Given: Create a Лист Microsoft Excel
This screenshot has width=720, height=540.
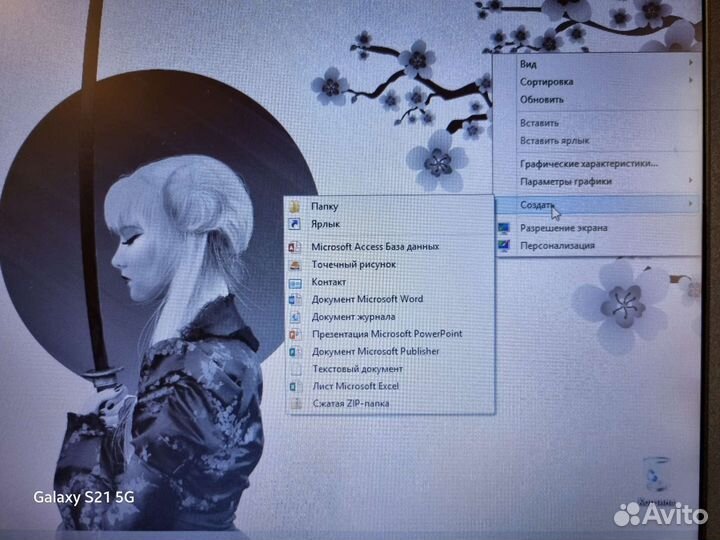Looking at the screenshot, I should click(389, 387).
